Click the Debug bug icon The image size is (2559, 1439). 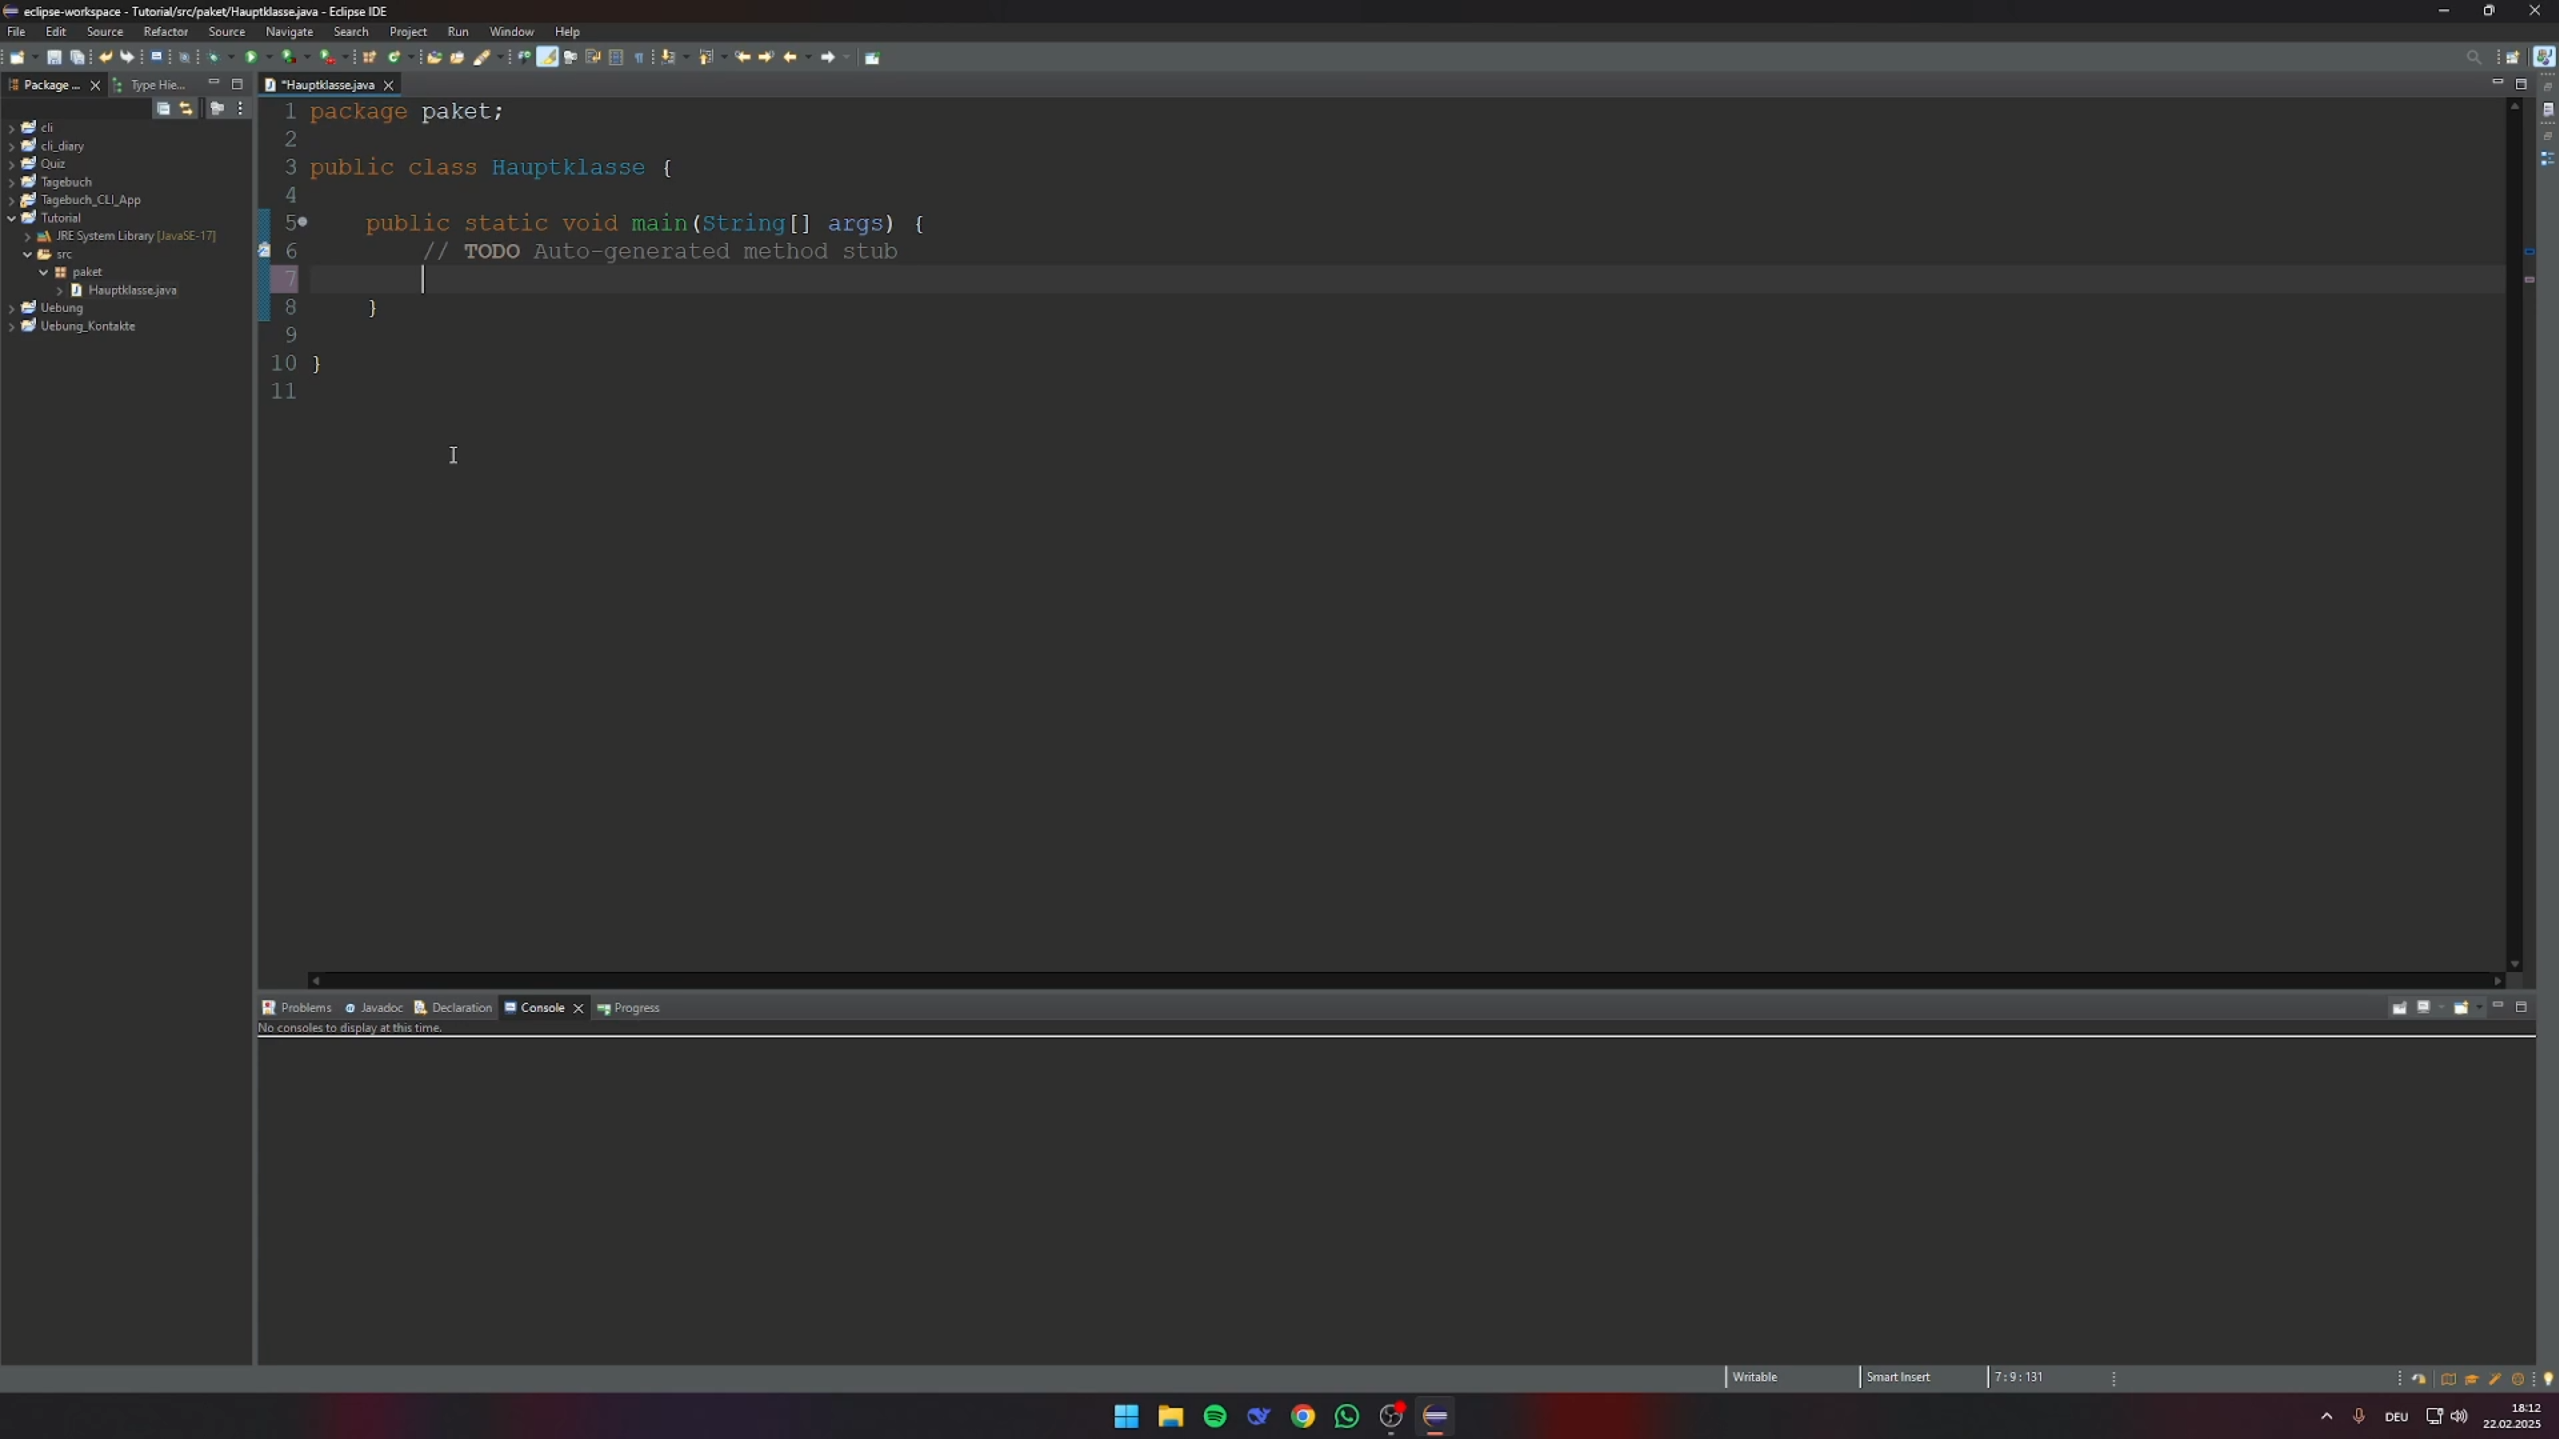(x=213, y=57)
